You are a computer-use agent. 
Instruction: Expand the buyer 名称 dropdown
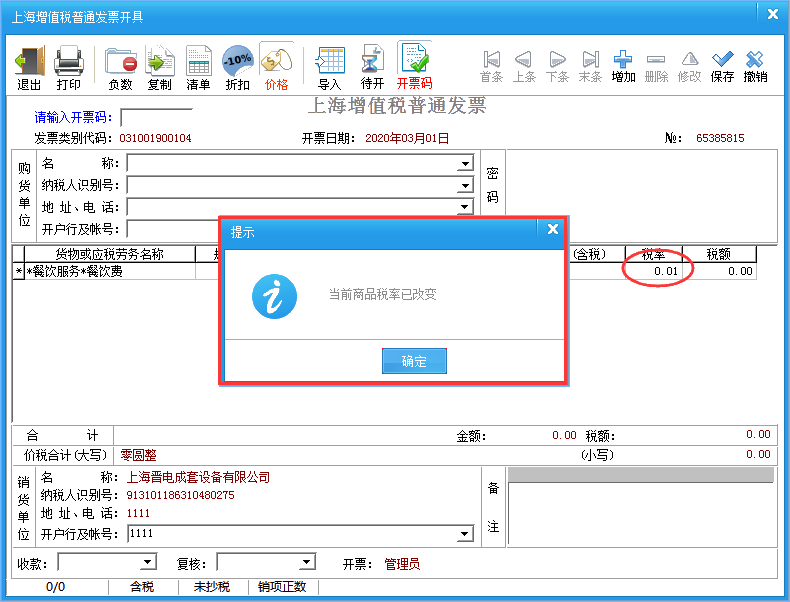point(466,164)
